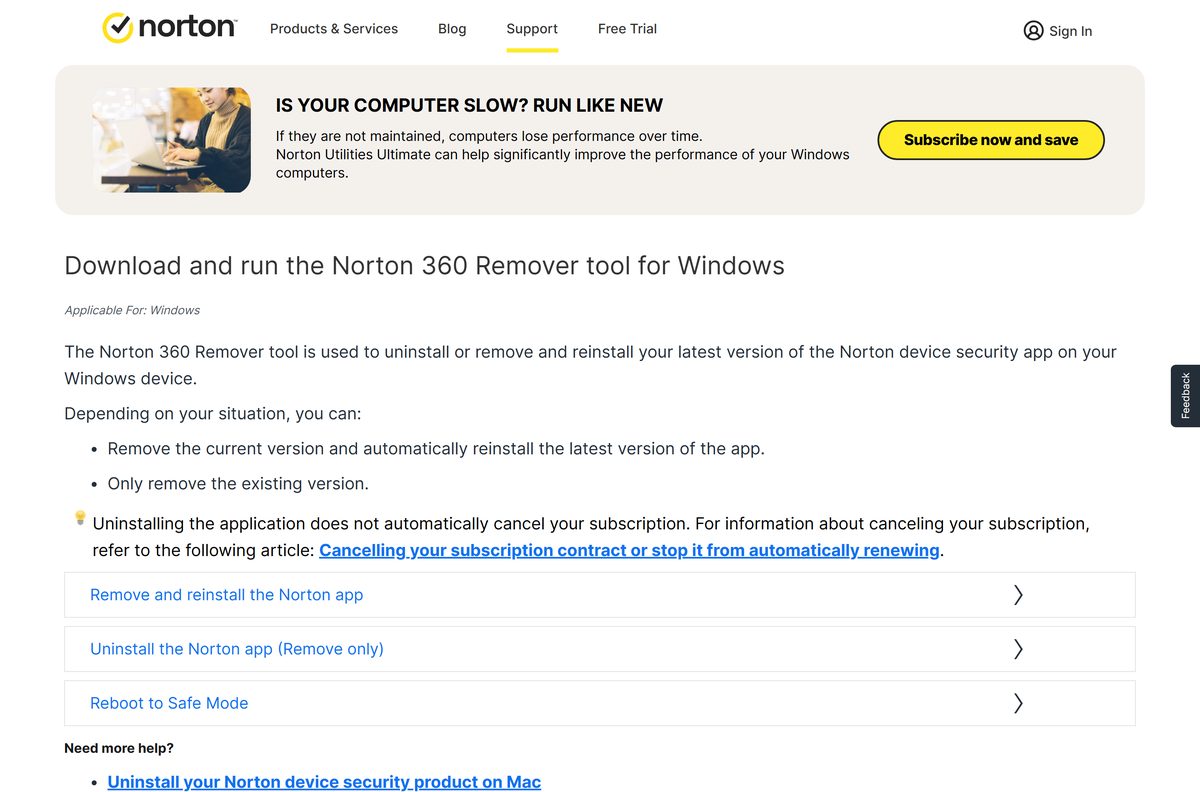
Task: Click the Applicable For: Windows text
Action: click(x=132, y=310)
